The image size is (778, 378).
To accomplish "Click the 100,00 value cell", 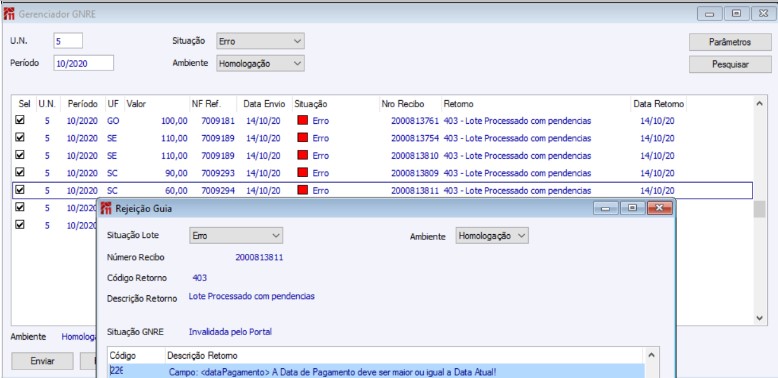I will pos(174,121).
